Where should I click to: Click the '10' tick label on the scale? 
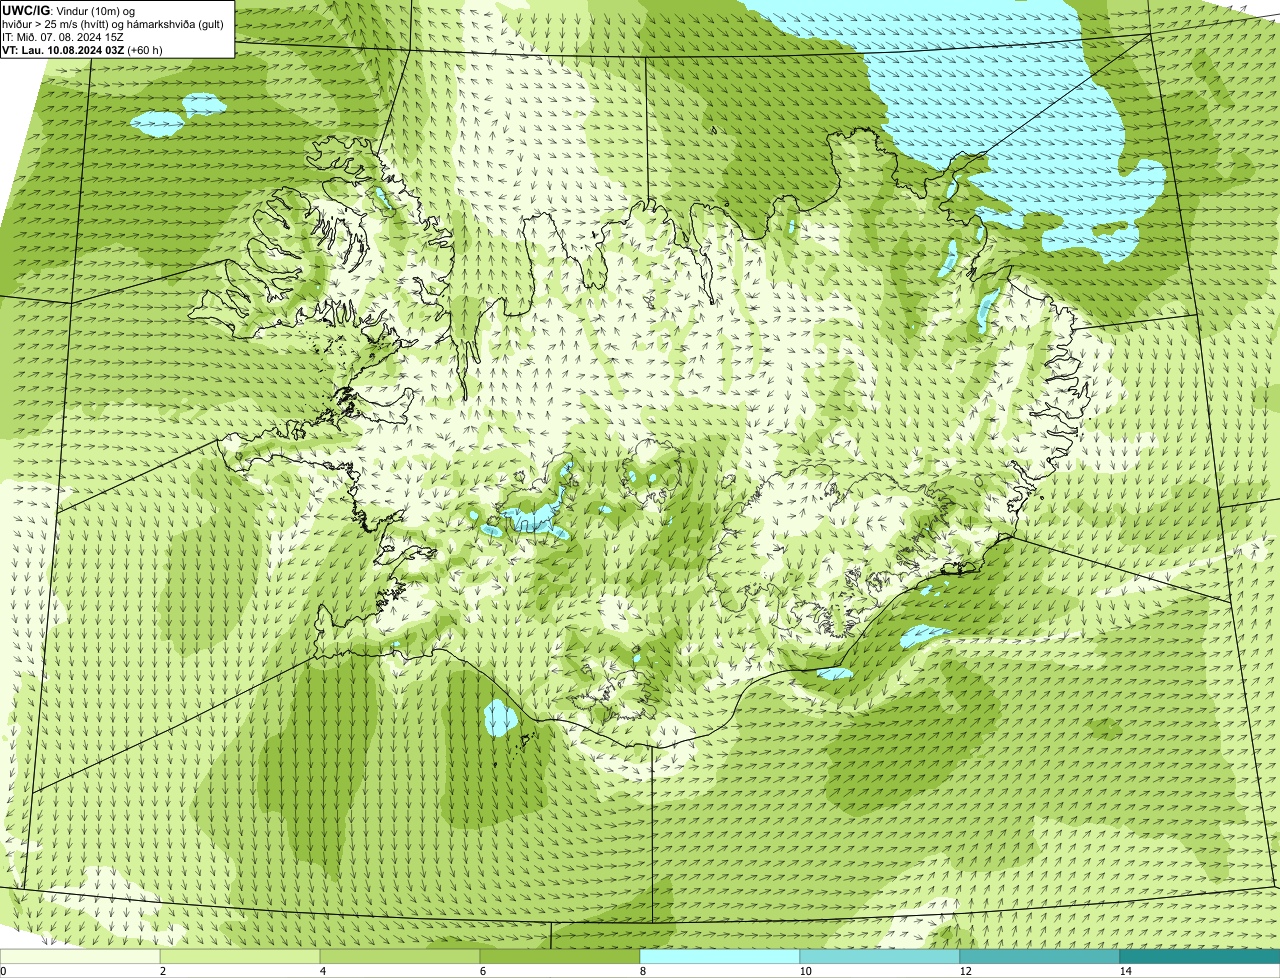click(x=806, y=971)
